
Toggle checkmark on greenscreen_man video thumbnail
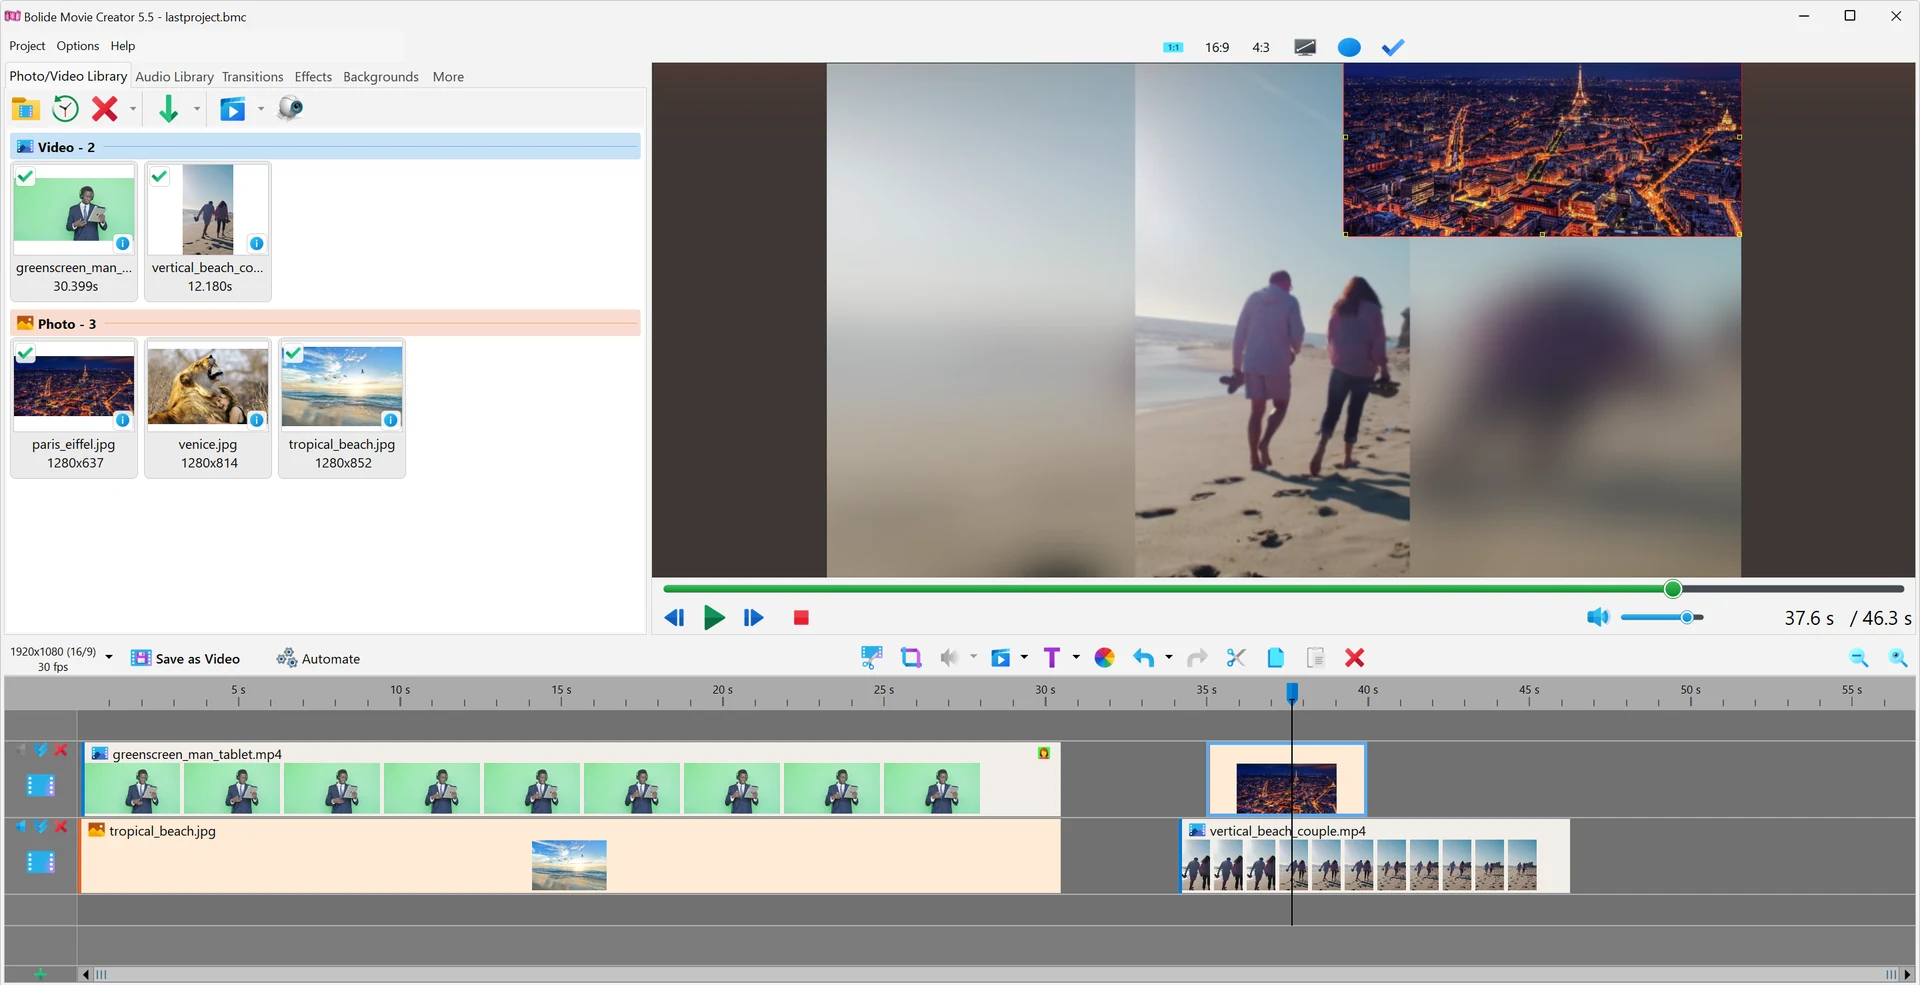click(25, 177)
